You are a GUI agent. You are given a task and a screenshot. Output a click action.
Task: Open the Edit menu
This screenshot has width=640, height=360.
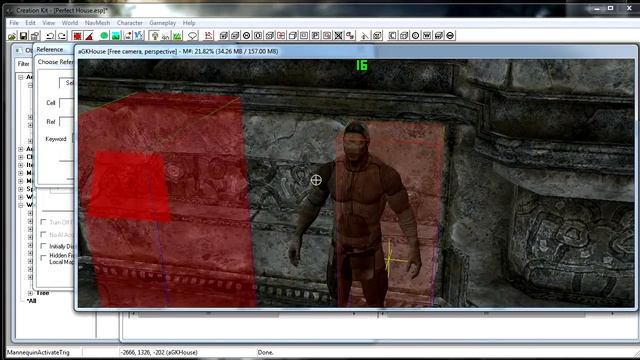(x=30, y=23)
